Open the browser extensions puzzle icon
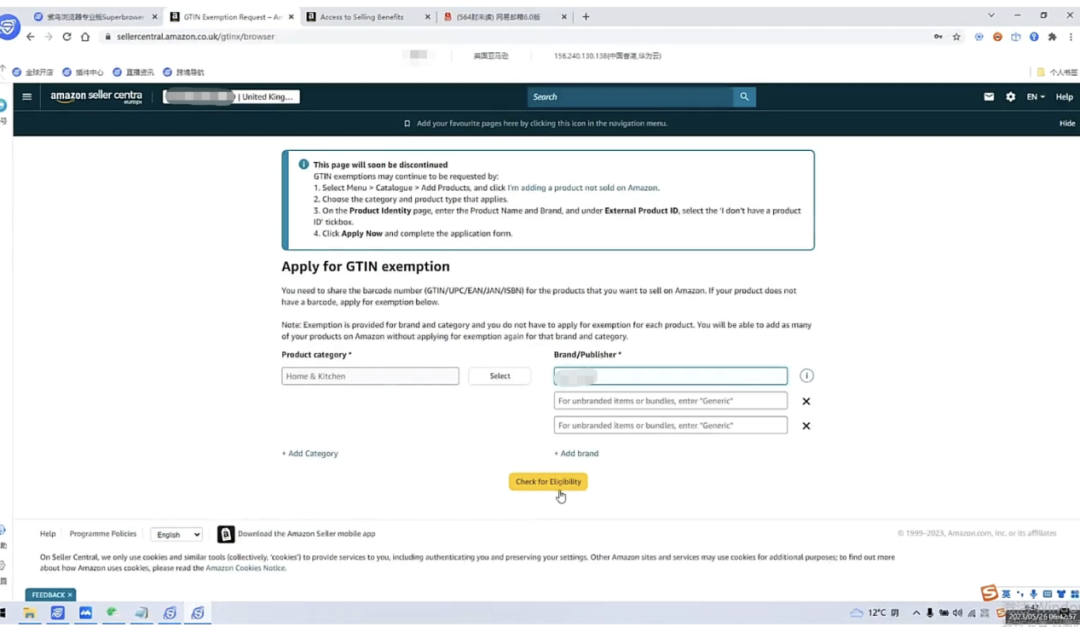The image size is (1080, 627). click(x=1052, y=37)
